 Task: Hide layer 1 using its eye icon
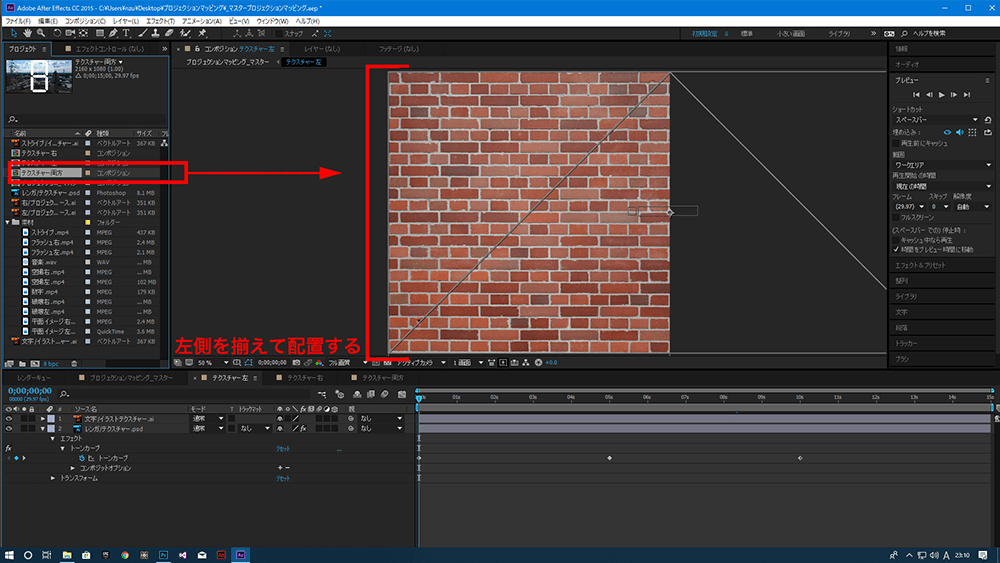click(9, 418)
